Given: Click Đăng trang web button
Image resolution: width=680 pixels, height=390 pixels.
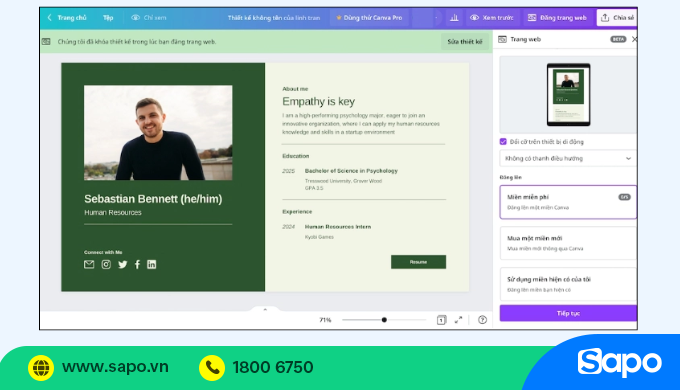Looking at the screenshot, I should (557, 18).
